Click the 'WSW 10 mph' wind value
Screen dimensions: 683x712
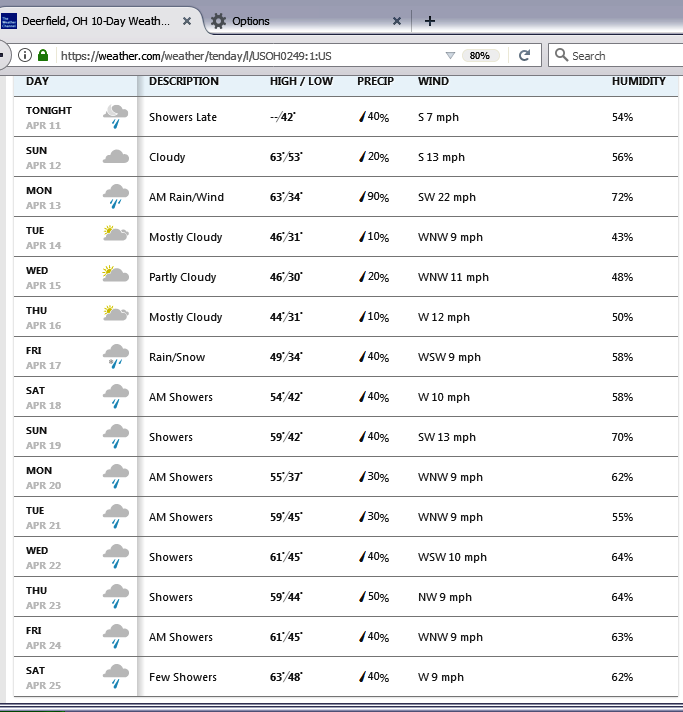point(452,557)
